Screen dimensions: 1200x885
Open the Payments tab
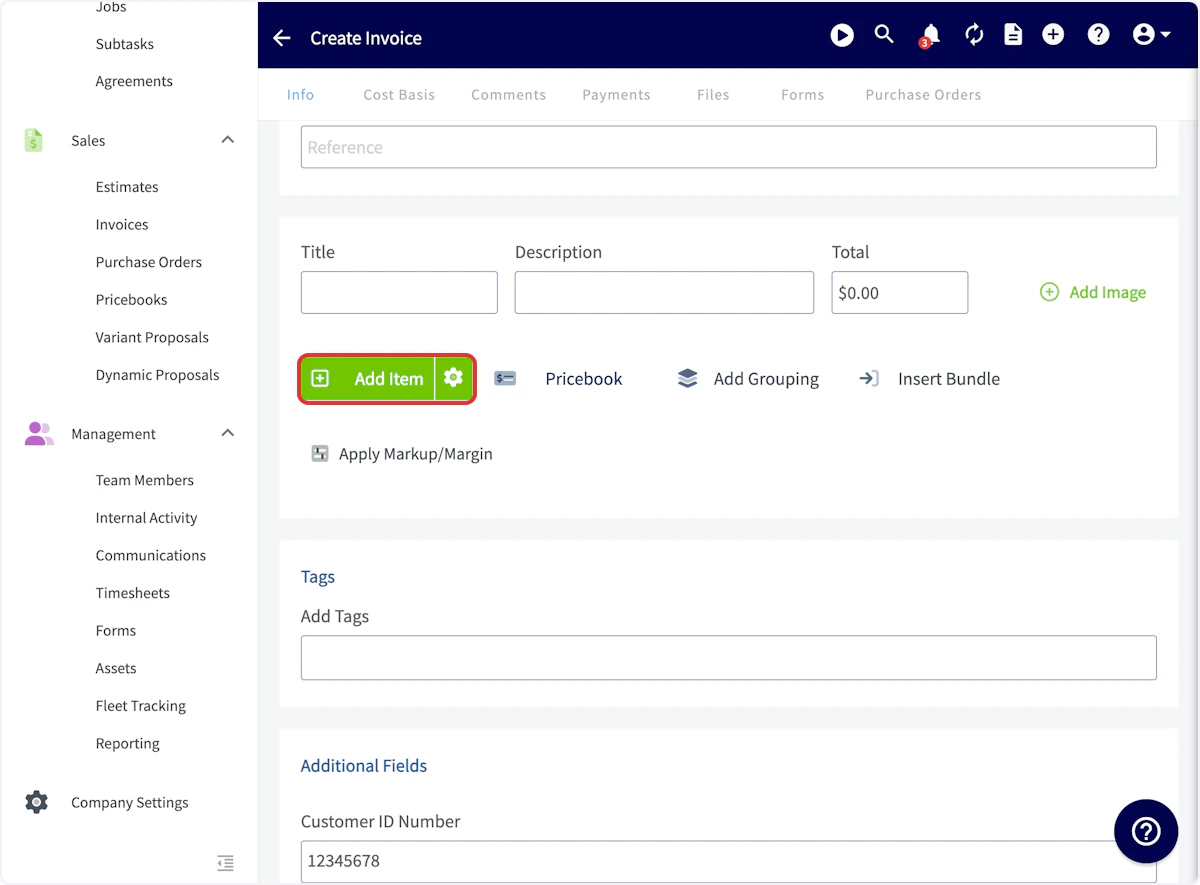616,95
